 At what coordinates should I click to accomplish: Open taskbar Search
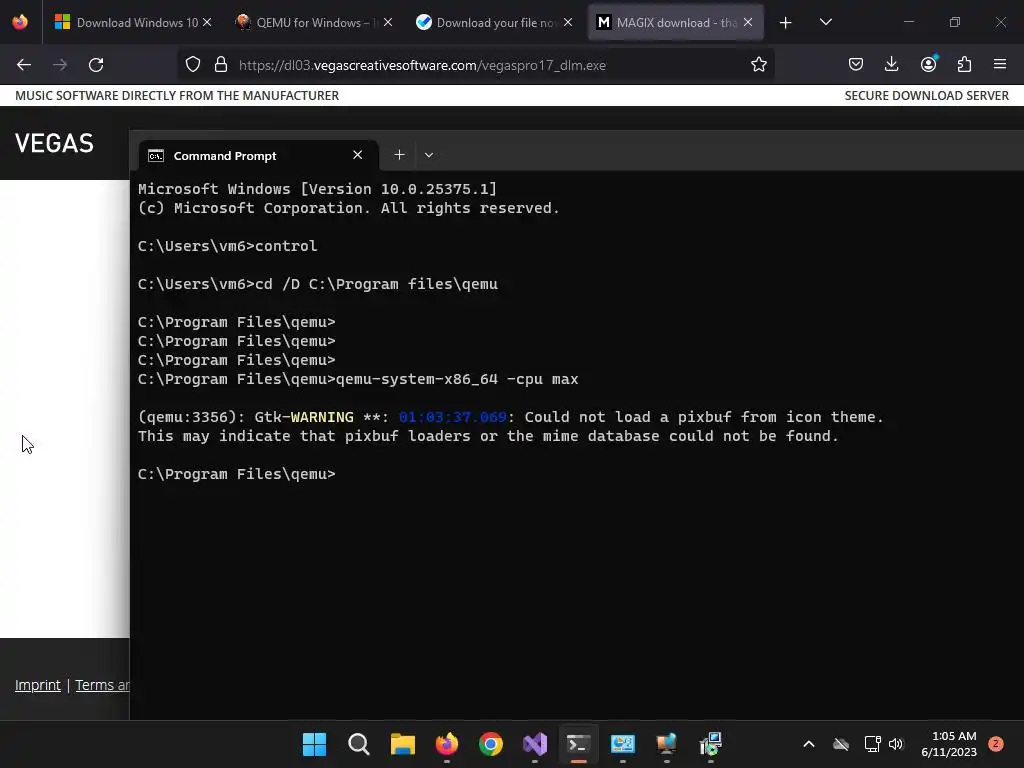tap(359, 744)
